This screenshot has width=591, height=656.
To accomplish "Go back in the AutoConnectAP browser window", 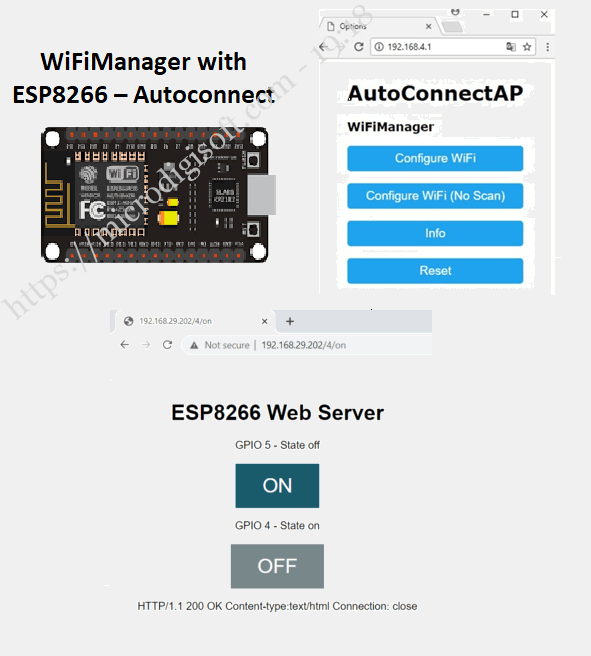I will (x=323, y=47).
